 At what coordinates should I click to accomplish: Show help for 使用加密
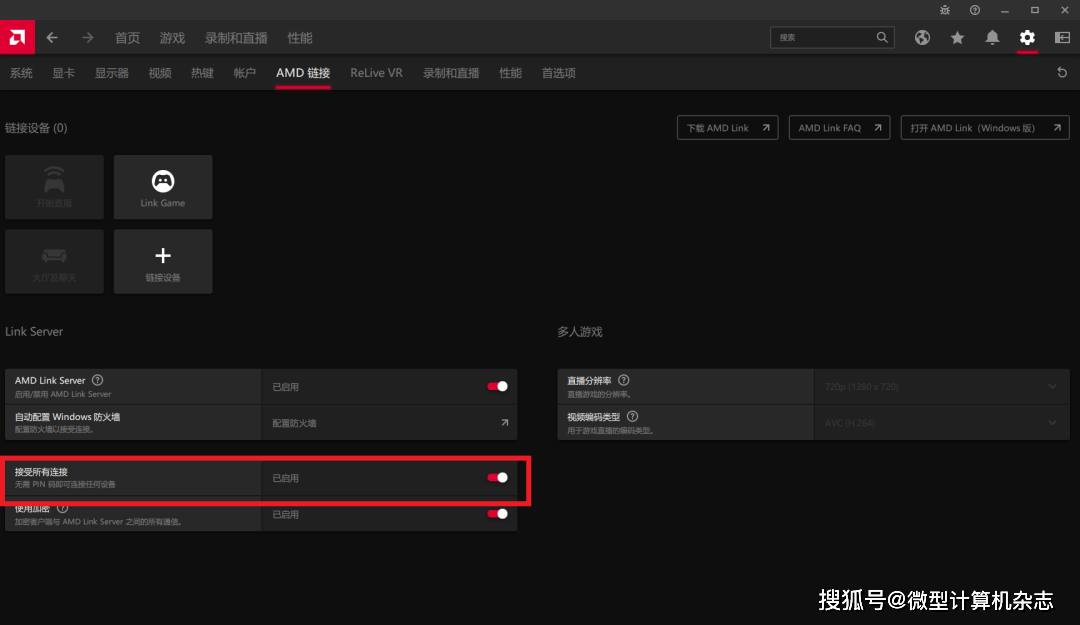pyautogui.click(x=63, y=509)
